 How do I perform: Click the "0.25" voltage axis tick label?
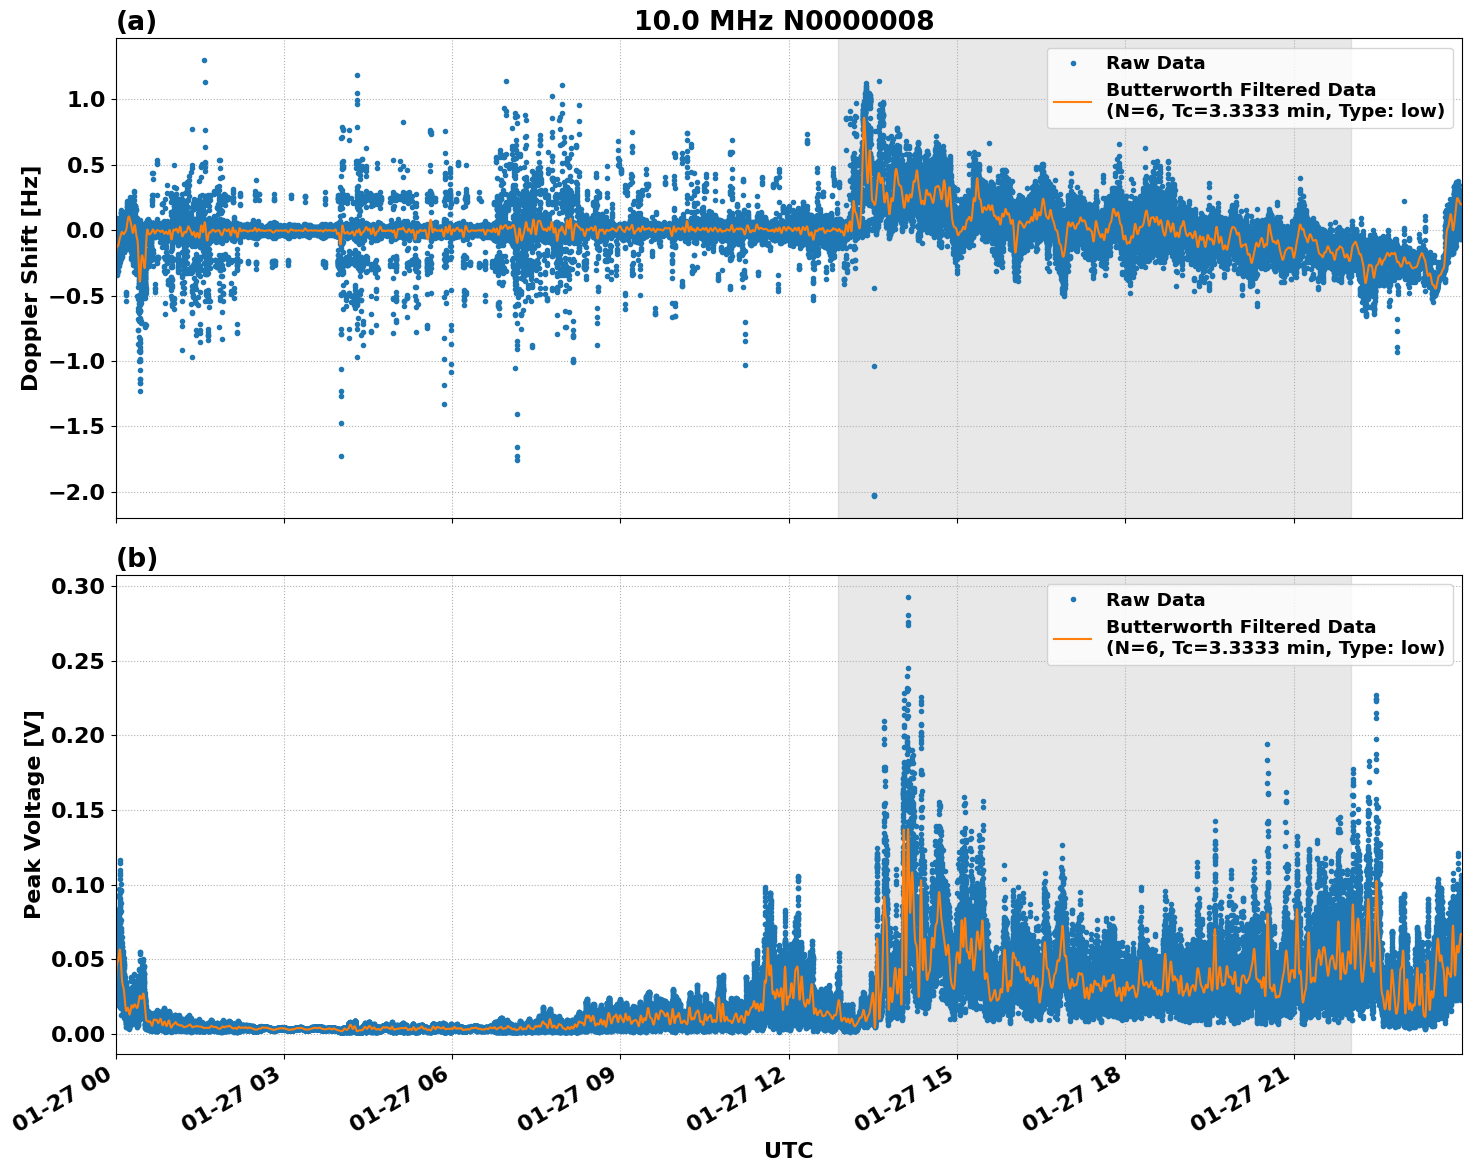tap(80, 661)
